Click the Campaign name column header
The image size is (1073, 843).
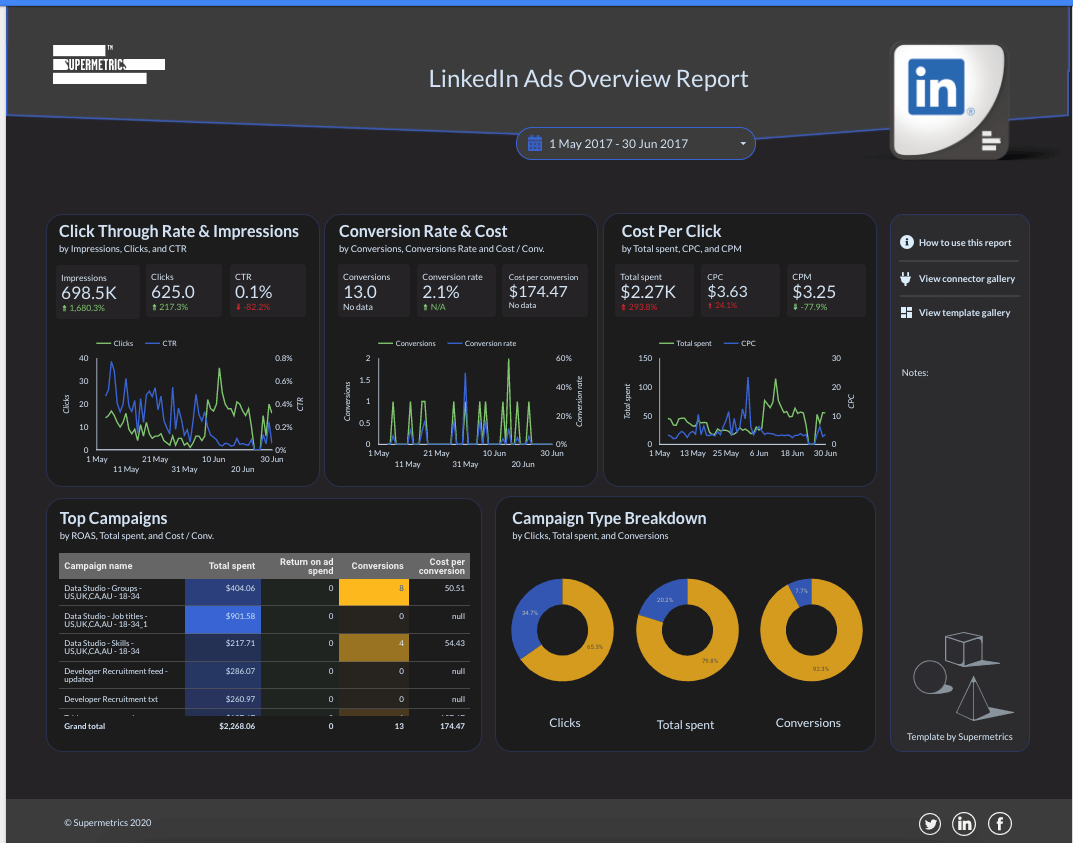point(99,566)
